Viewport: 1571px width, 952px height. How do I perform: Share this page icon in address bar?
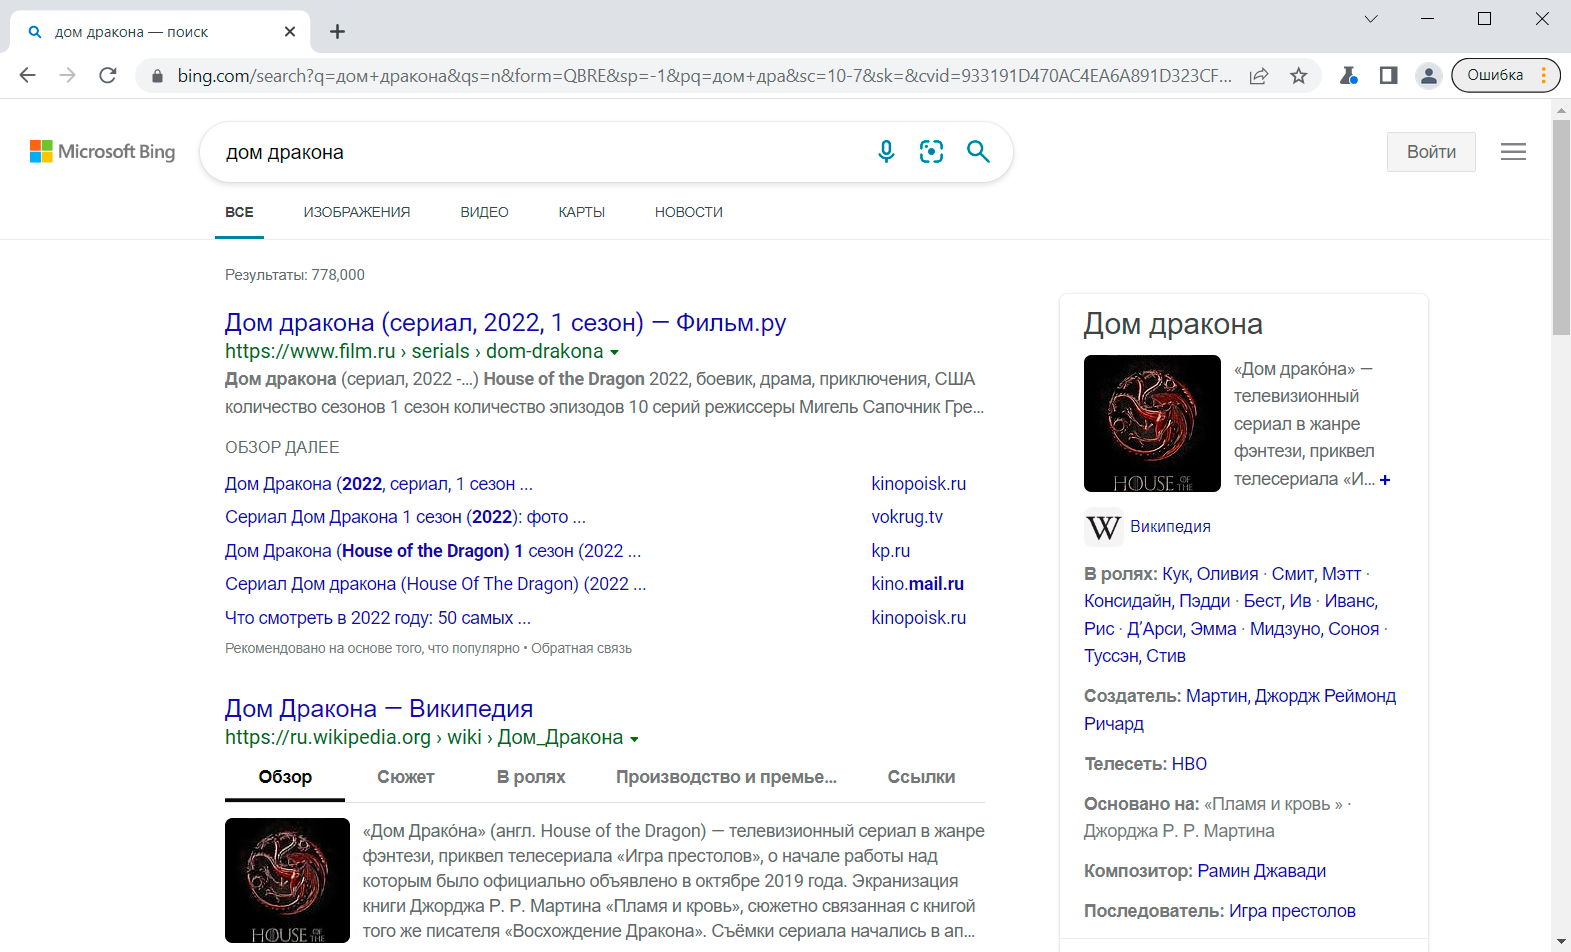[x=1259, y=76]
